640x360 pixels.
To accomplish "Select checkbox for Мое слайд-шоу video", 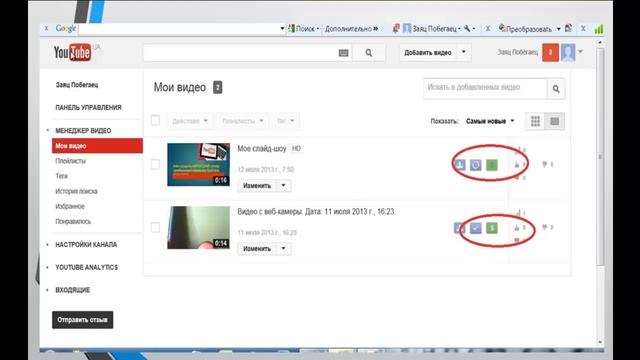I will (155, 164).
